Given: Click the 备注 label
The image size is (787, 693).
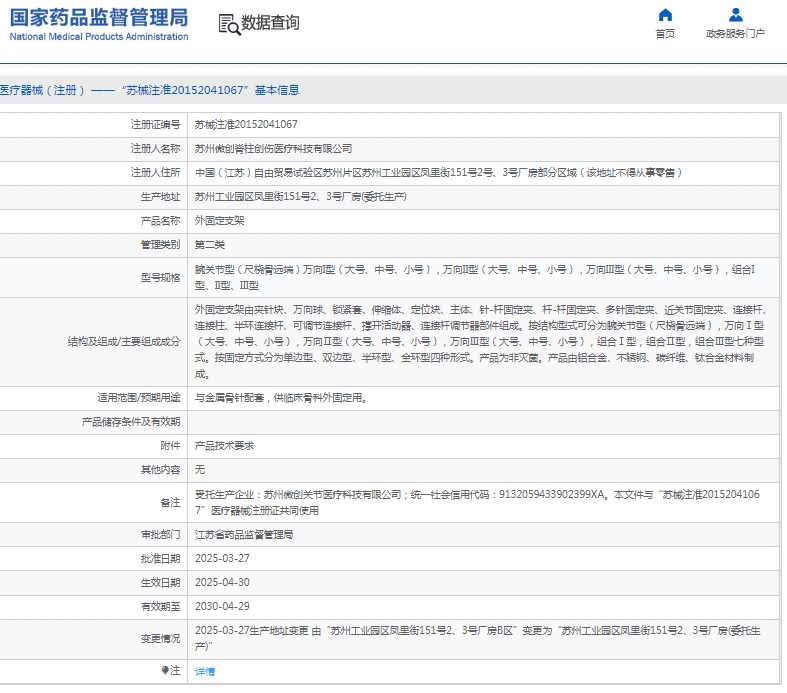Looking at the screenshot, I should point(170,502).
